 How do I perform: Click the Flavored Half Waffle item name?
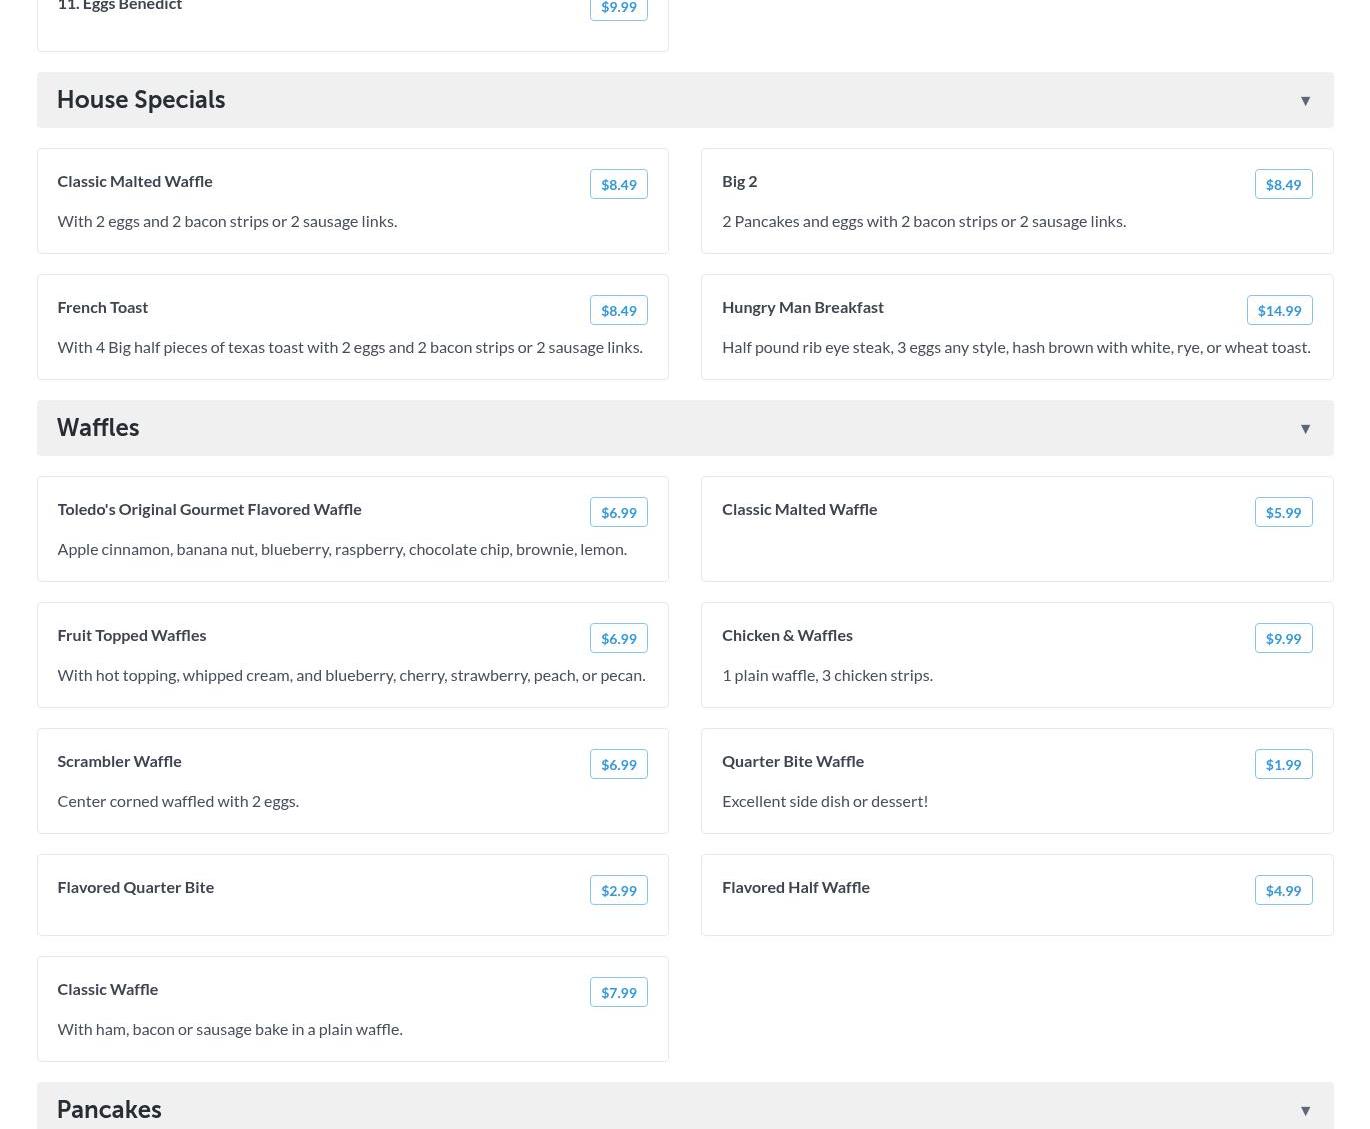(x=795, y=887)
